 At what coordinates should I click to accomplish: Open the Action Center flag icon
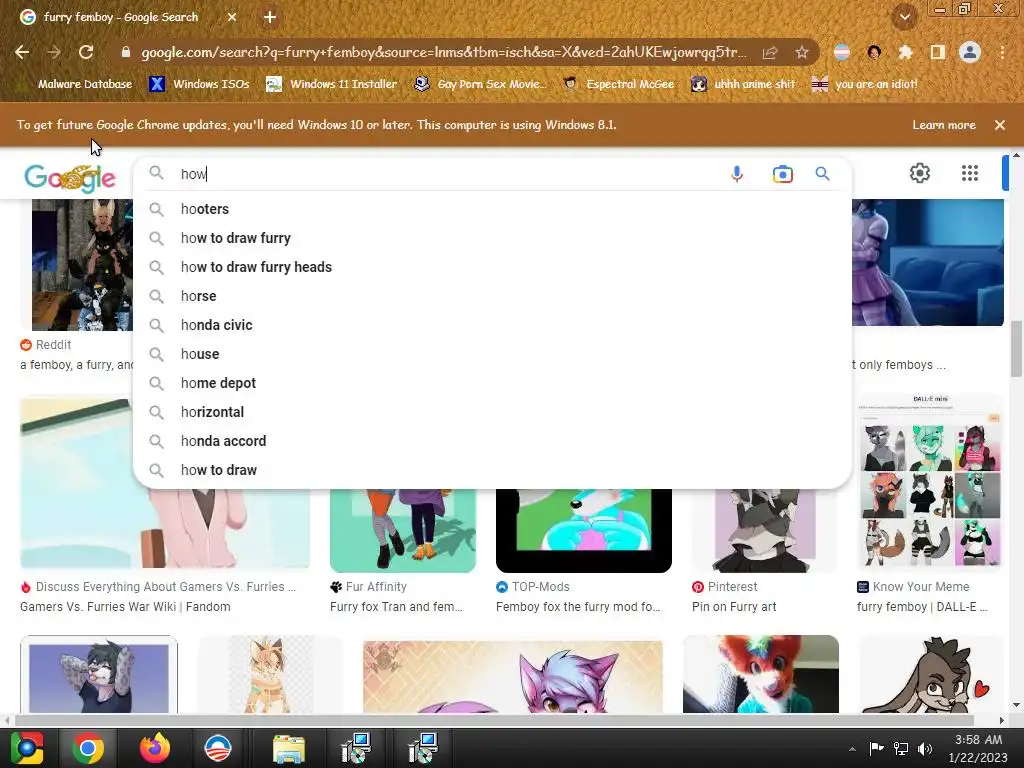876,748
